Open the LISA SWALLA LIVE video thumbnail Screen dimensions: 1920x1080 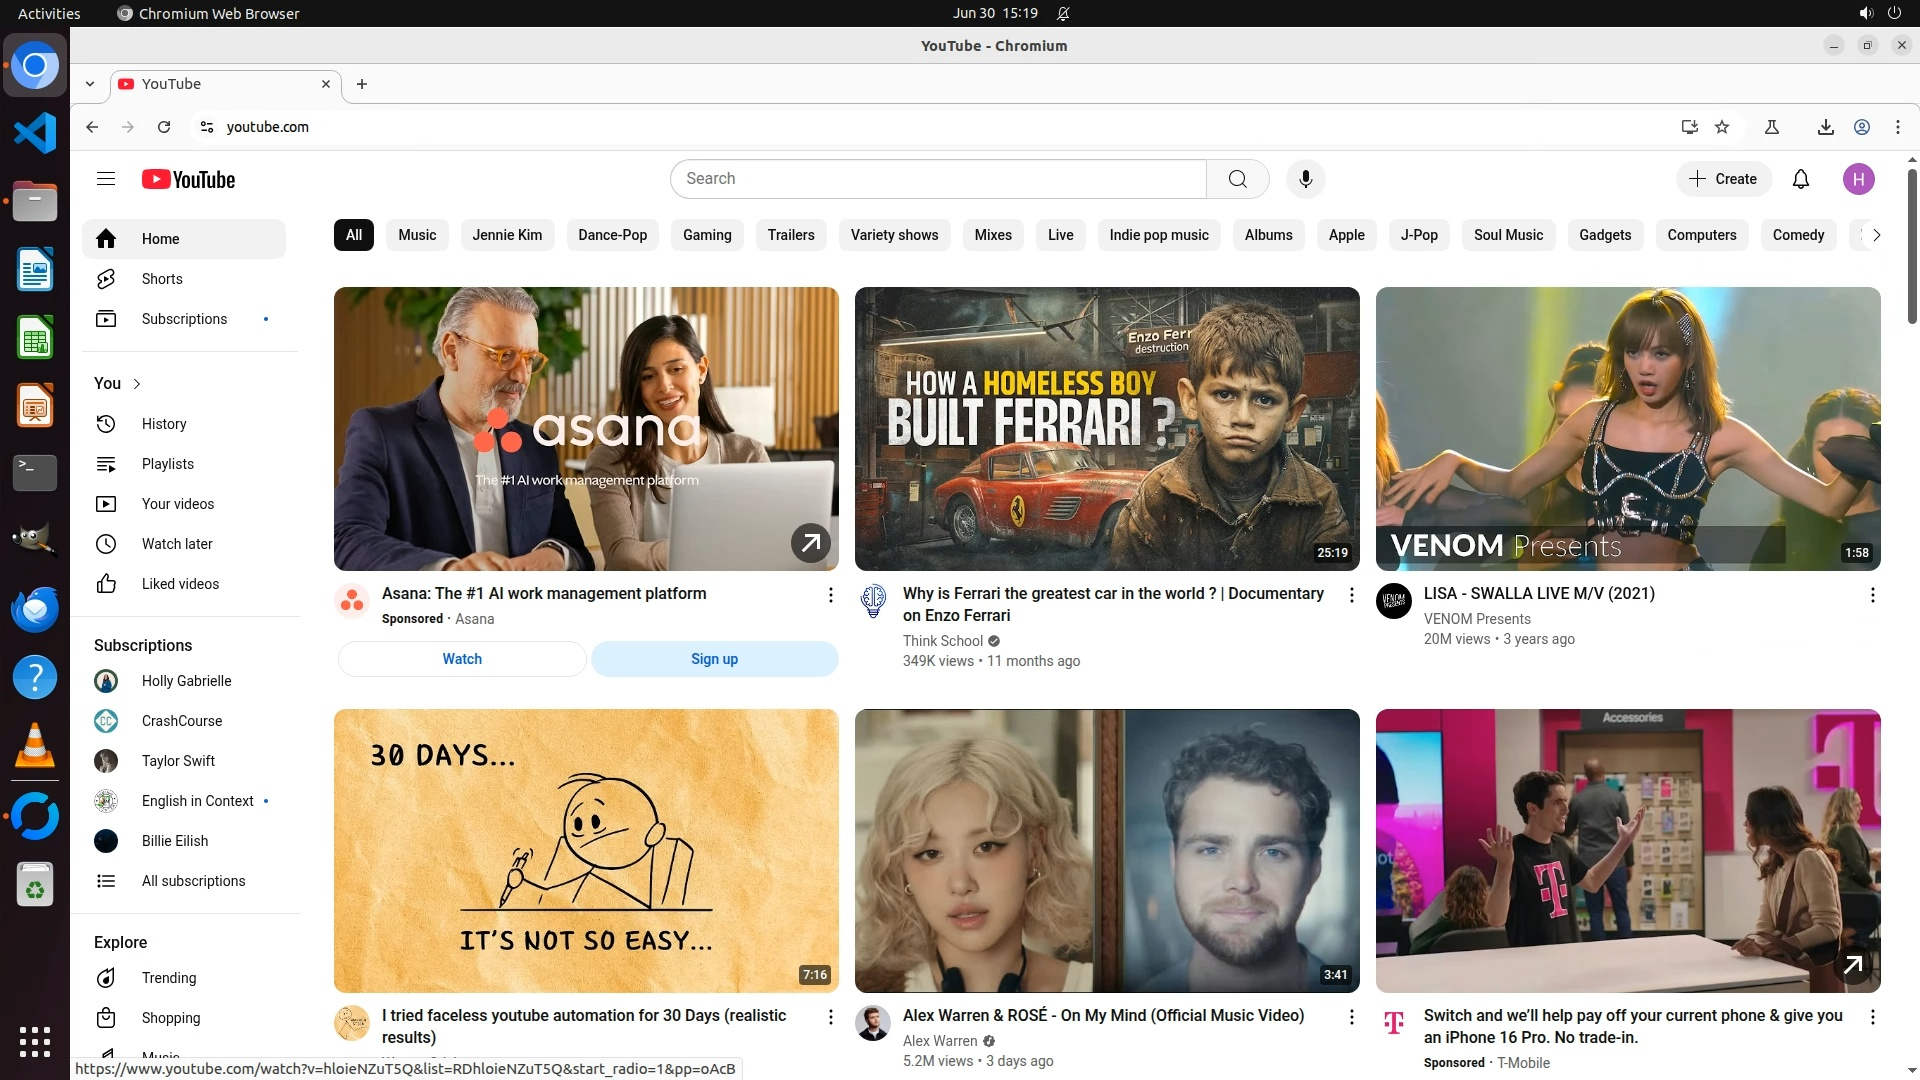[x=1627, y=429]
